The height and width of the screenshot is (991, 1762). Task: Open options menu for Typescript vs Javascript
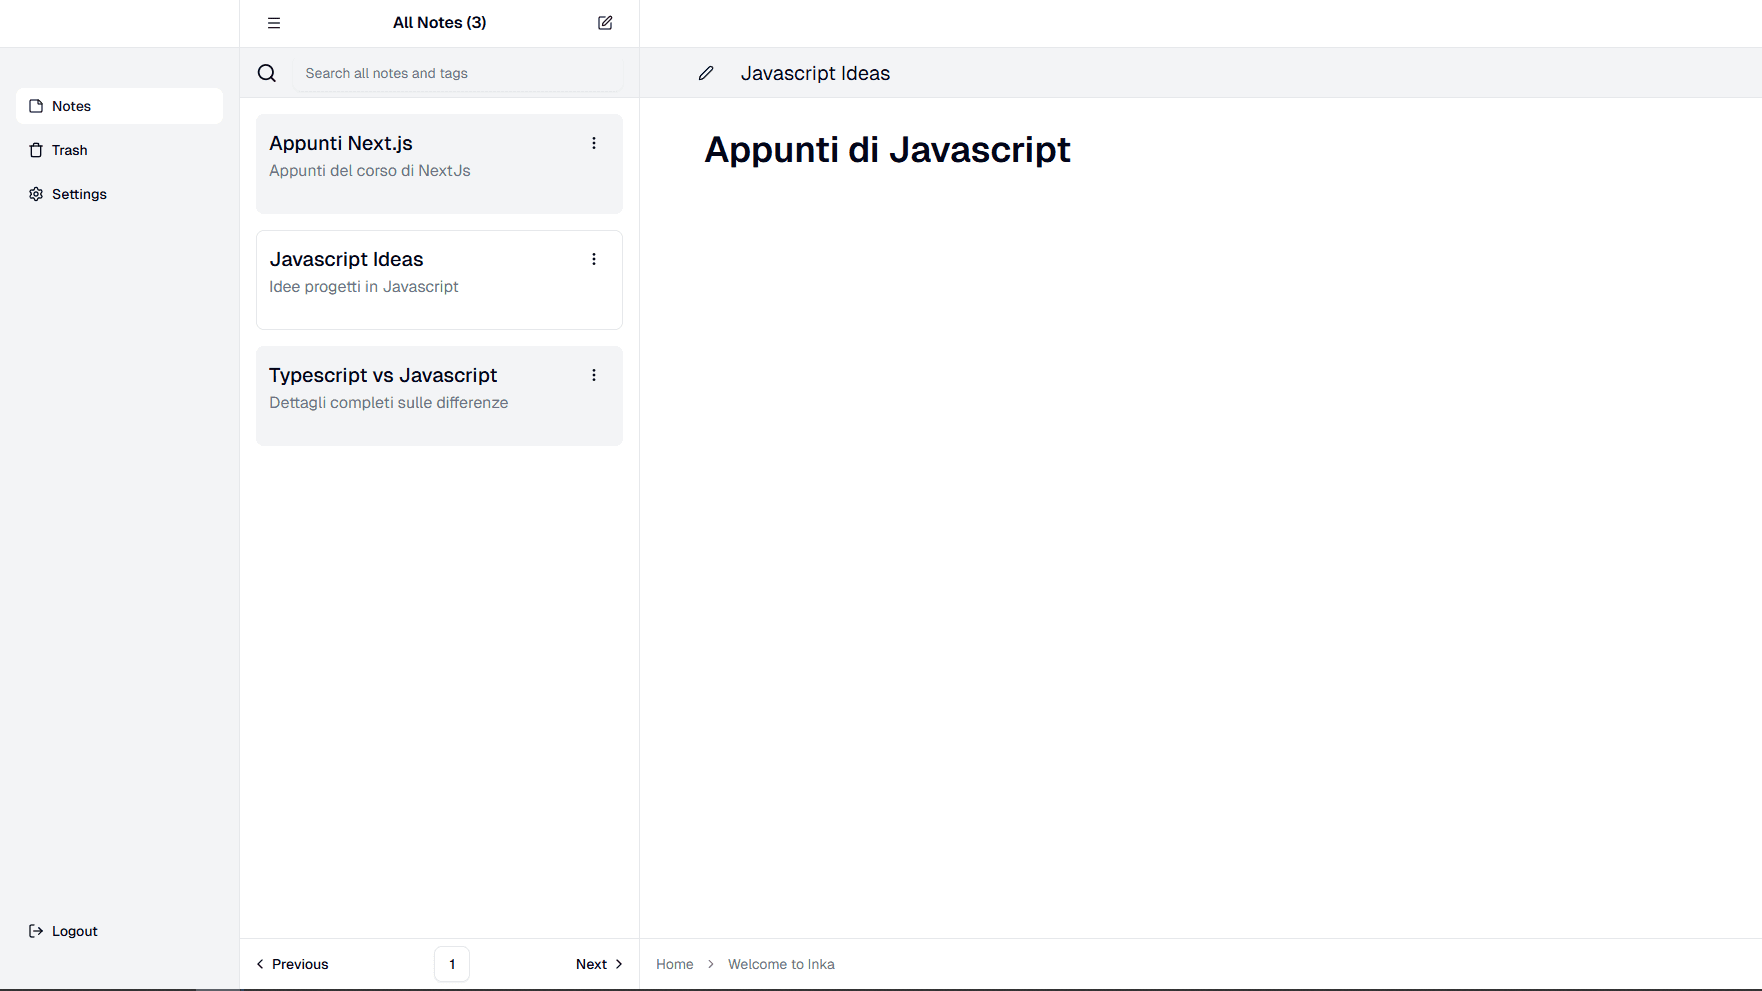tap(594, 375)
